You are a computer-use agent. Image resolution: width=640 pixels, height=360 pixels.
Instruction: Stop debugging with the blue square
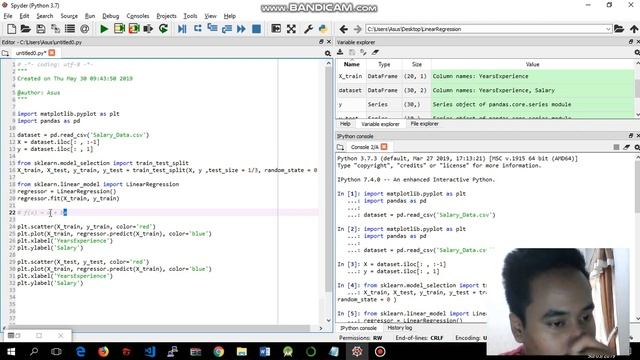256,29
